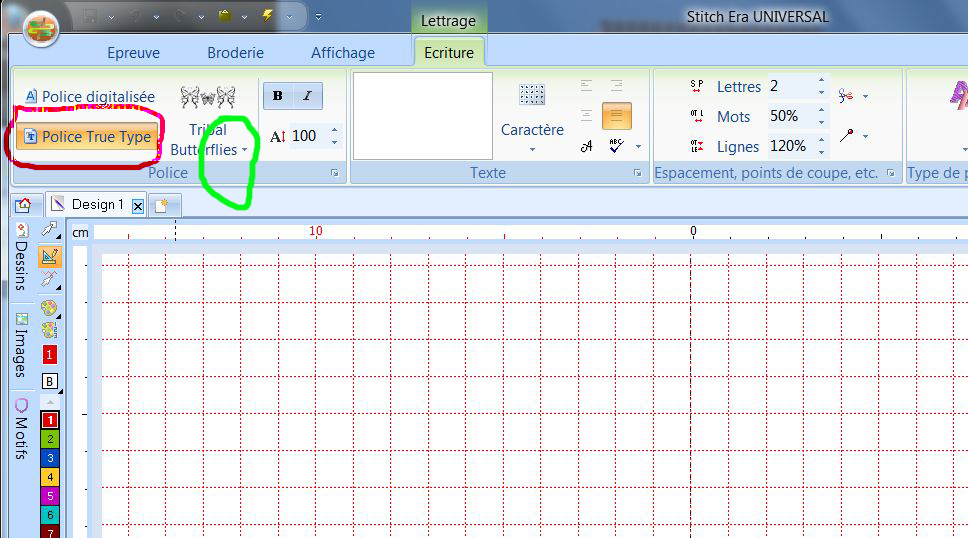
Task: Create a new design tab
Action: pyautogui.click(x=164, y=206)
